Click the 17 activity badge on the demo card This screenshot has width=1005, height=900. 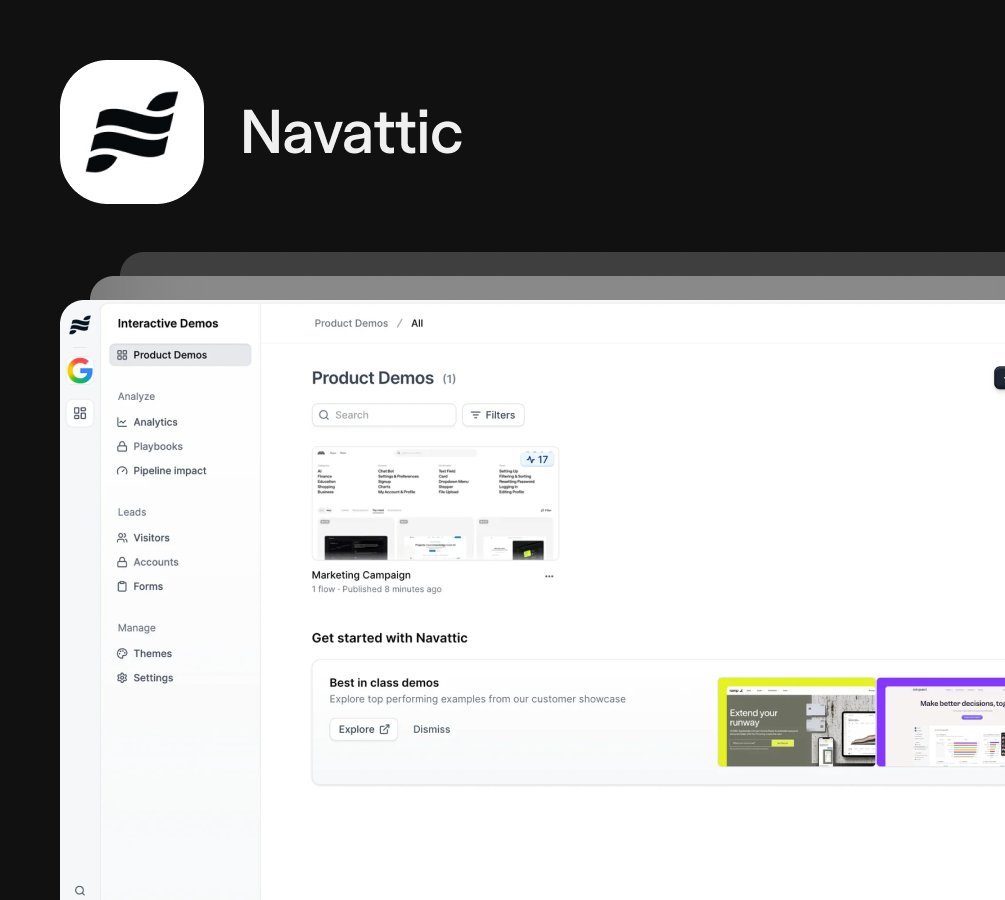[537, 459]
